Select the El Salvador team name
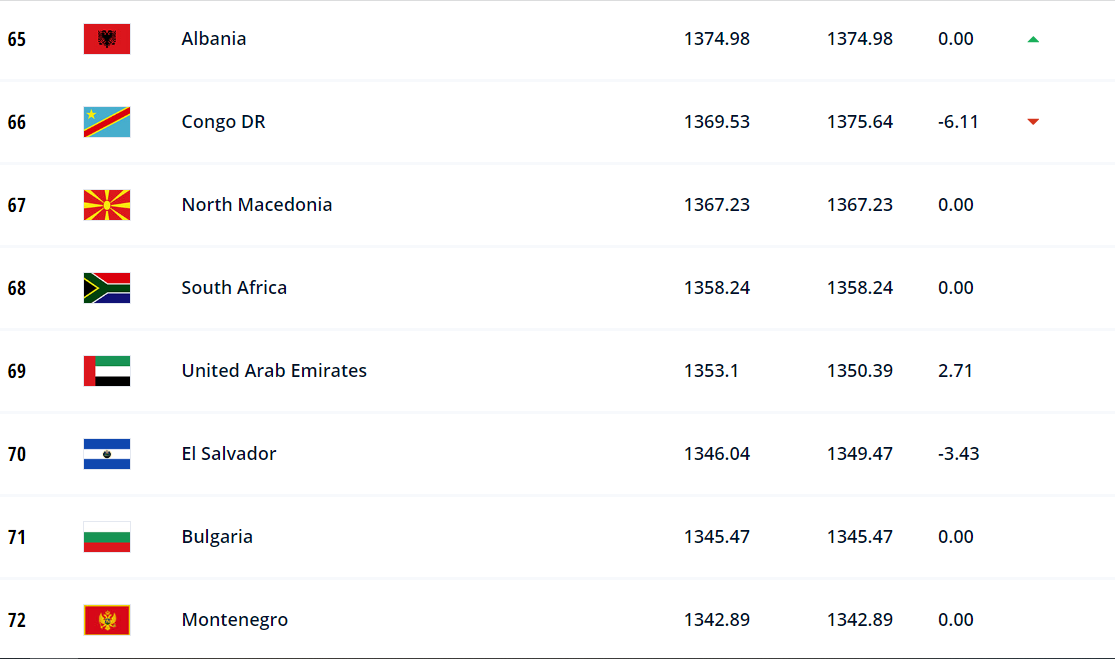 pyautogui.click(x=228, y=454)
